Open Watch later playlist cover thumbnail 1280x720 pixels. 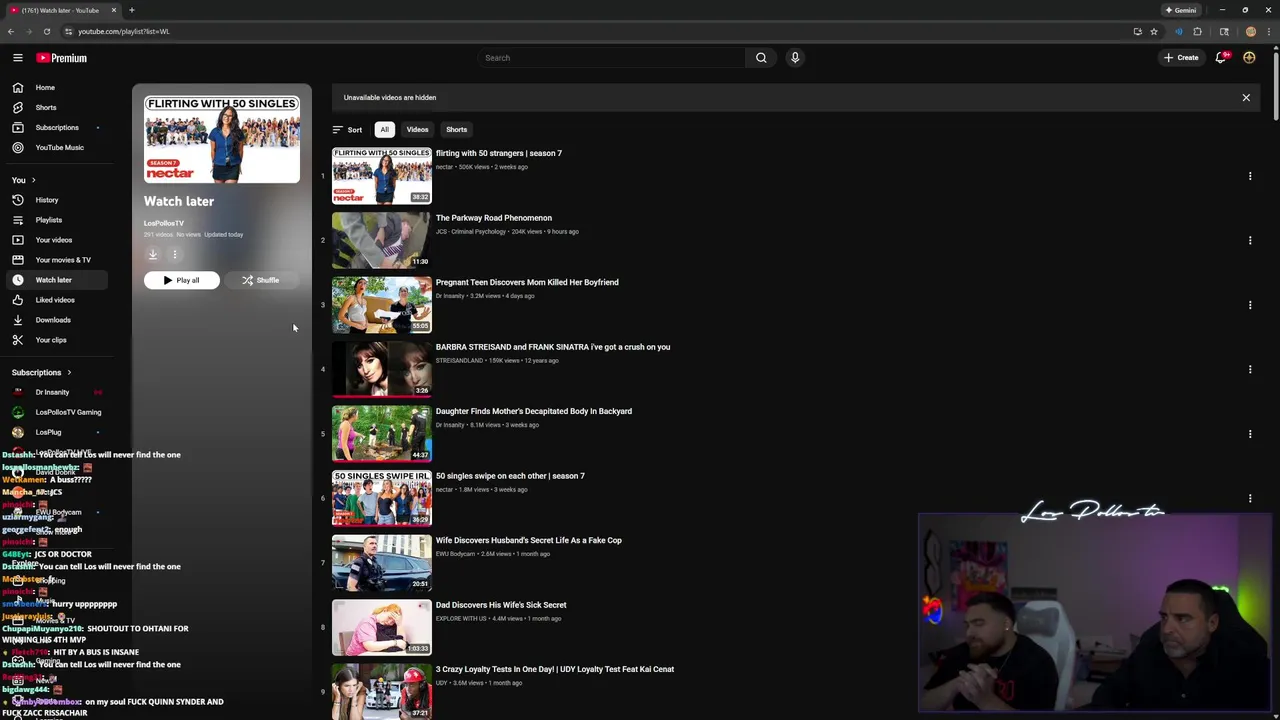(x=222, y=140)
